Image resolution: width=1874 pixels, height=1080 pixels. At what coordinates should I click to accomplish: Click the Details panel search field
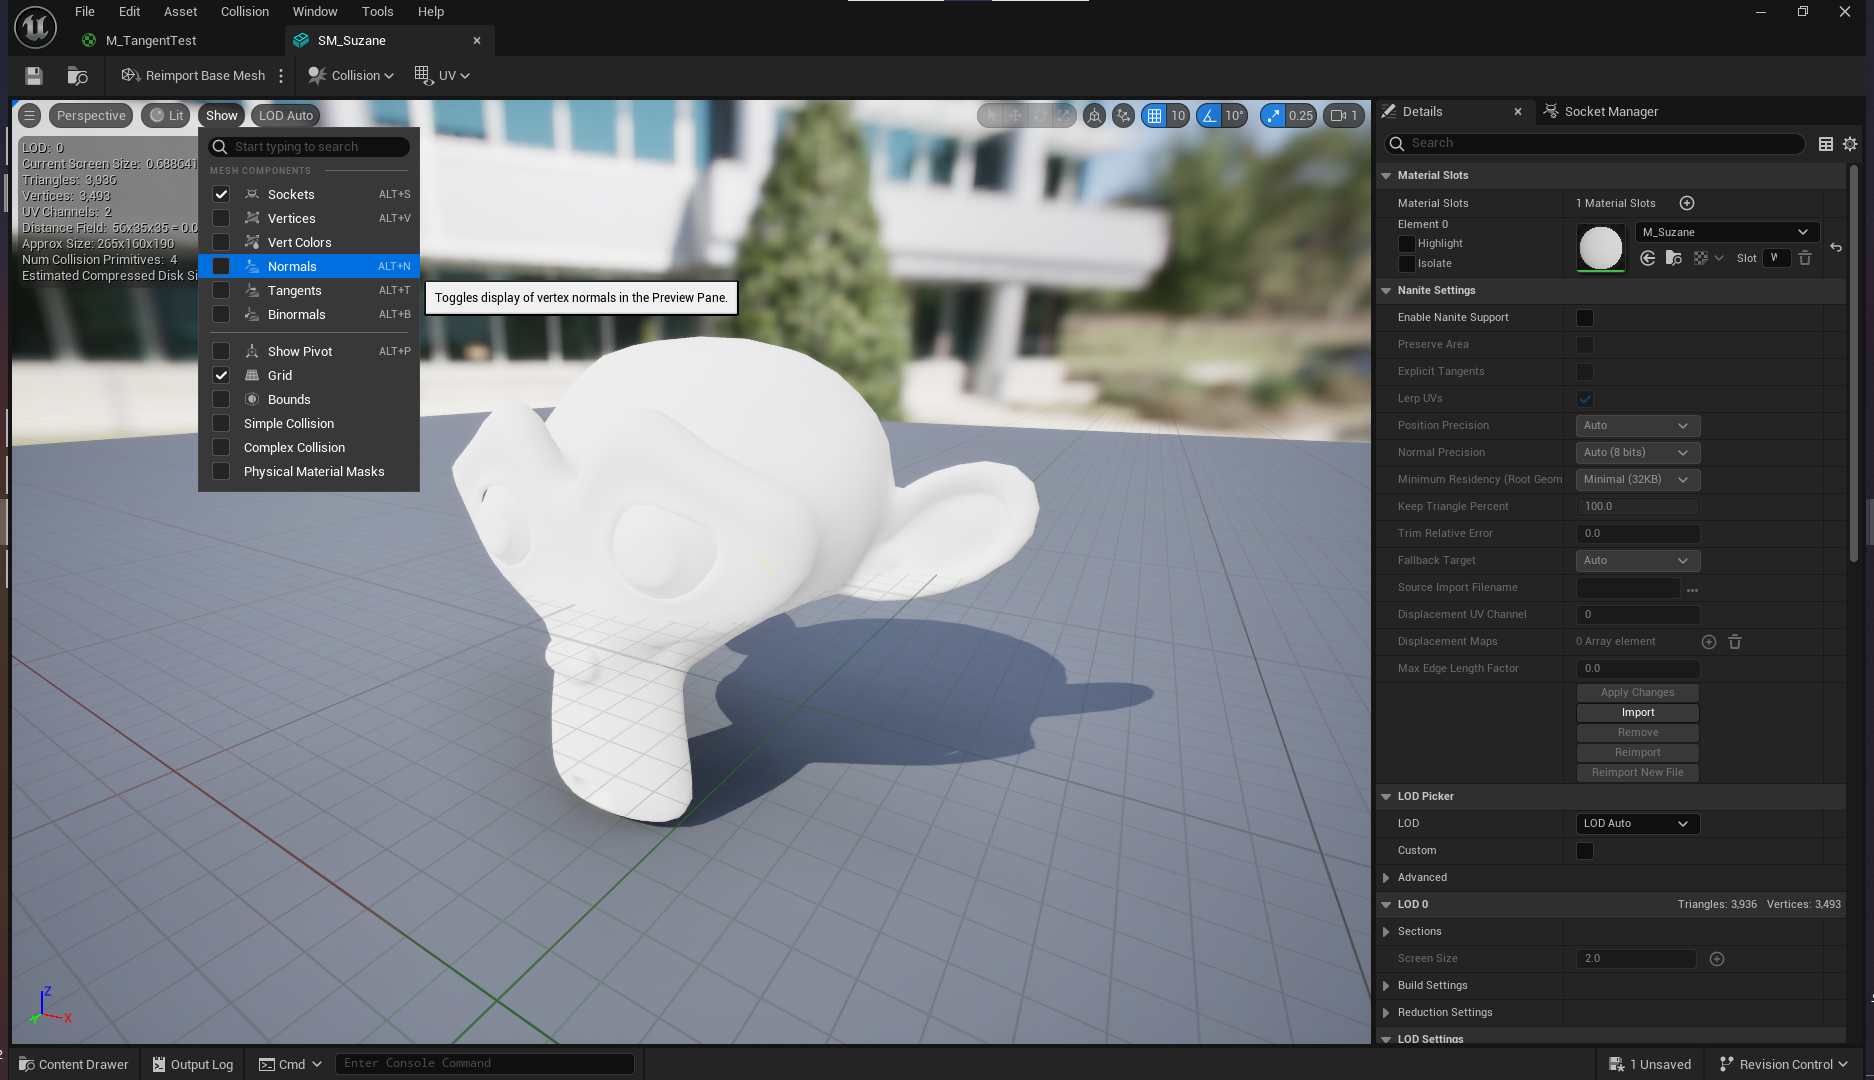(1594, 144)
